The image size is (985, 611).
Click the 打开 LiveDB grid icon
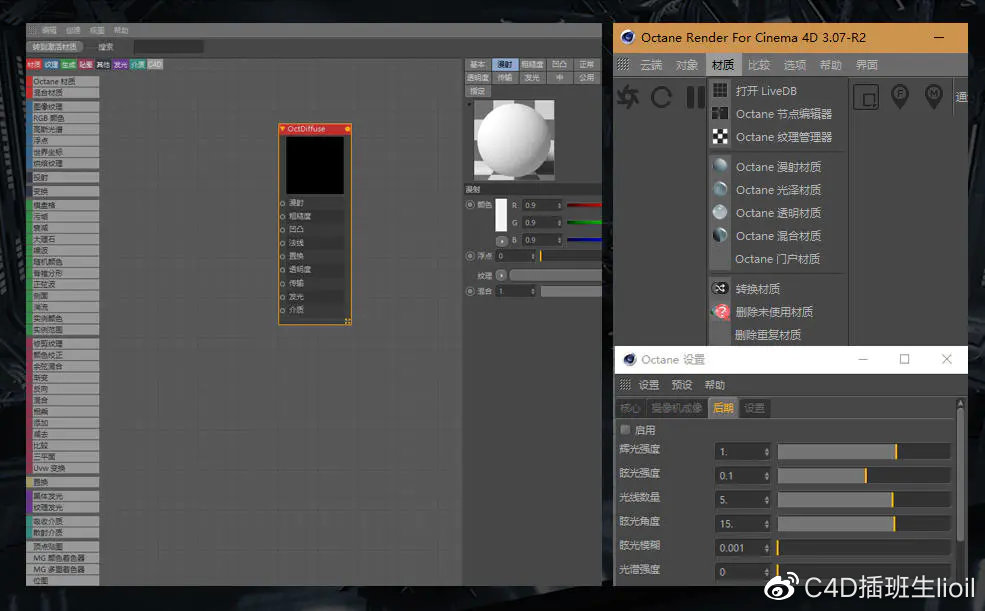(720, 91)
